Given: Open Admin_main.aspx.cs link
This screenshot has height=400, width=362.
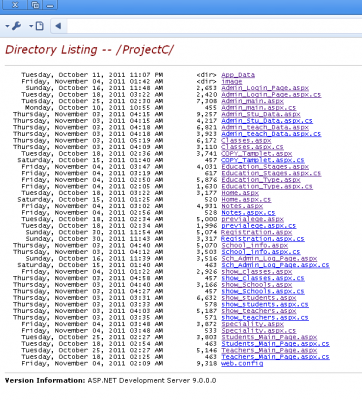Looking at the screenshot, I should tap(259, 108).
